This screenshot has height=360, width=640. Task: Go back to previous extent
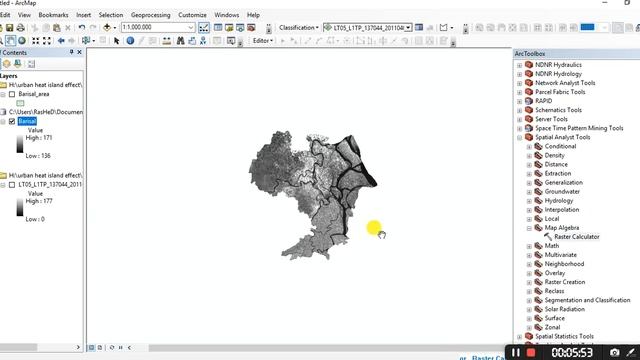coord(61,41)
